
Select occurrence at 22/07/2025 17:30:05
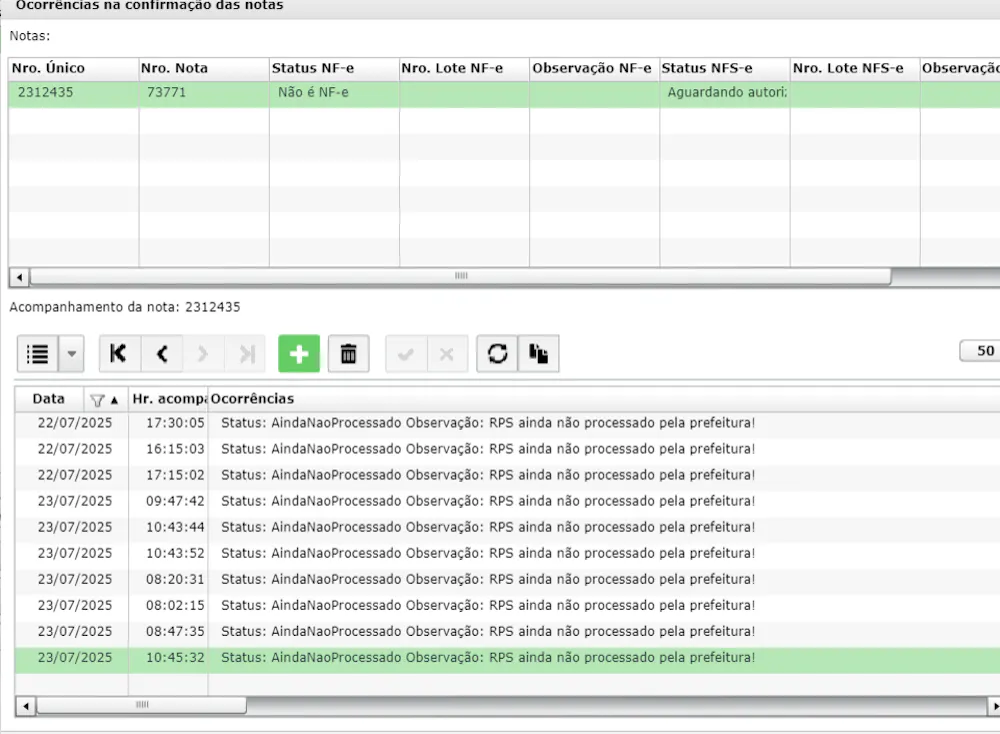click(x=507, y=423)
